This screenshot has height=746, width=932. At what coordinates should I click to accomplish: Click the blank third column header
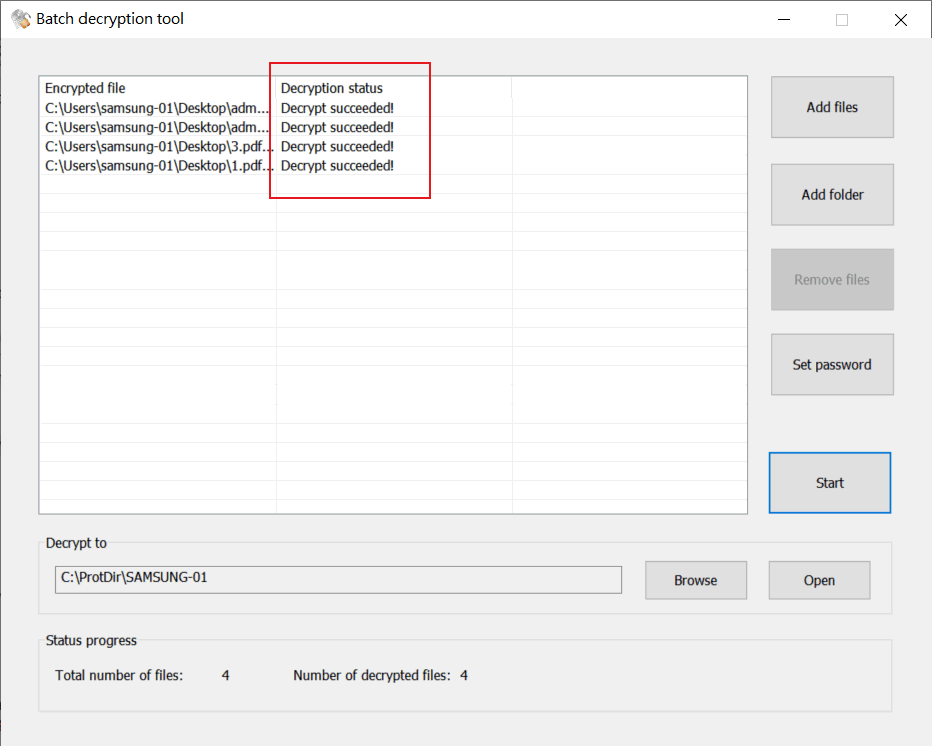click(x=628, y=88)
